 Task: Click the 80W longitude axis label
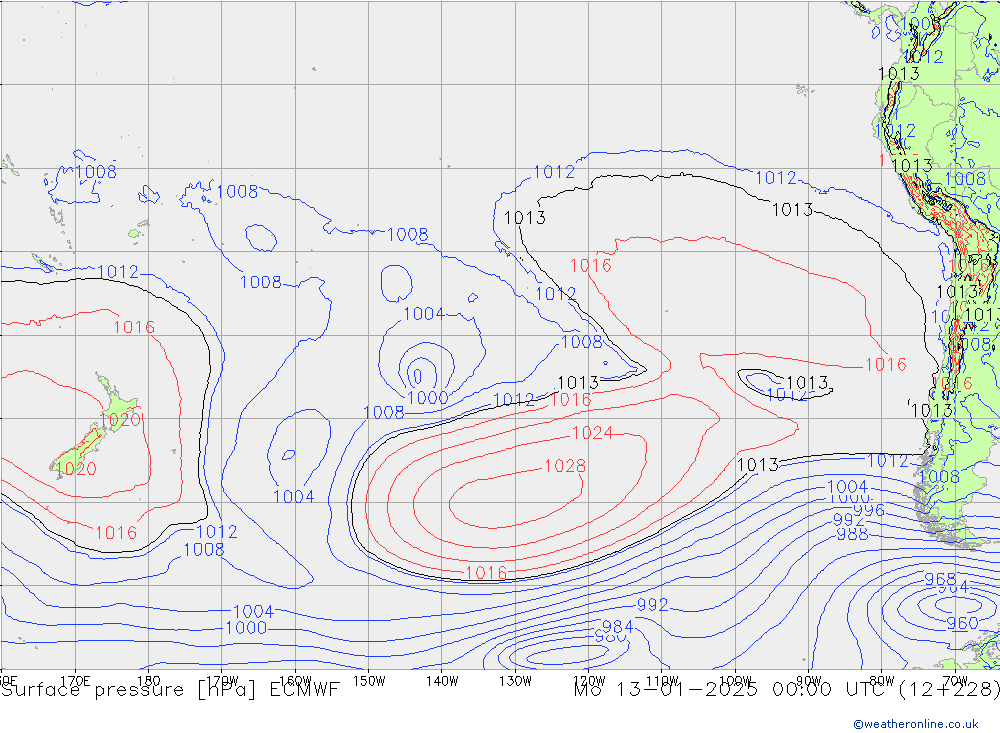pyautogui.click(x=881, y=680)
